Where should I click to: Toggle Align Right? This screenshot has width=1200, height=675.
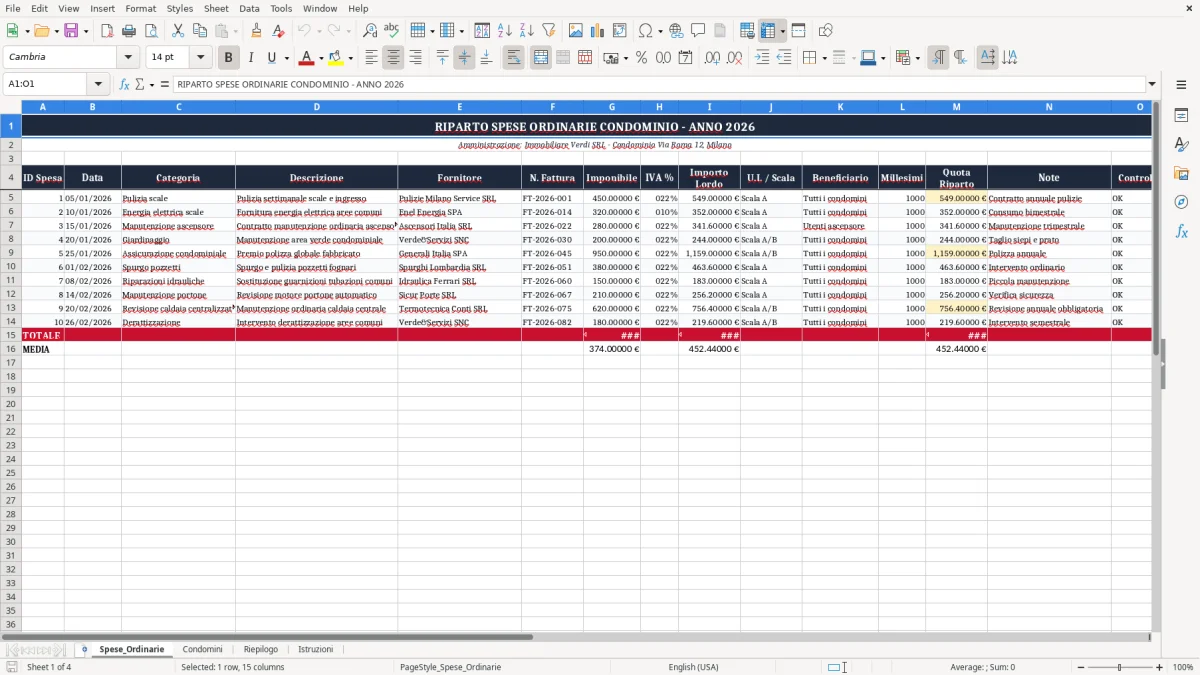click(x=415, y=58)
